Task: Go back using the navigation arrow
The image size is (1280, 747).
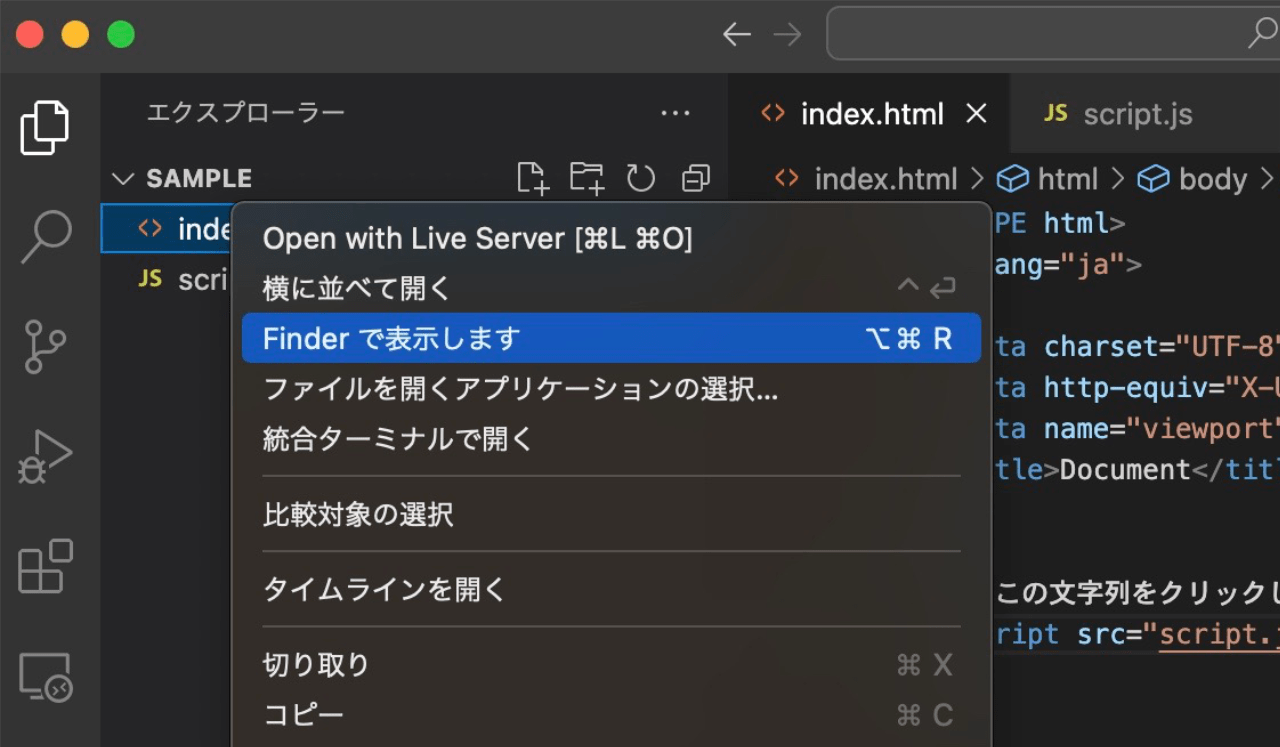Action: tap(736, 35)
